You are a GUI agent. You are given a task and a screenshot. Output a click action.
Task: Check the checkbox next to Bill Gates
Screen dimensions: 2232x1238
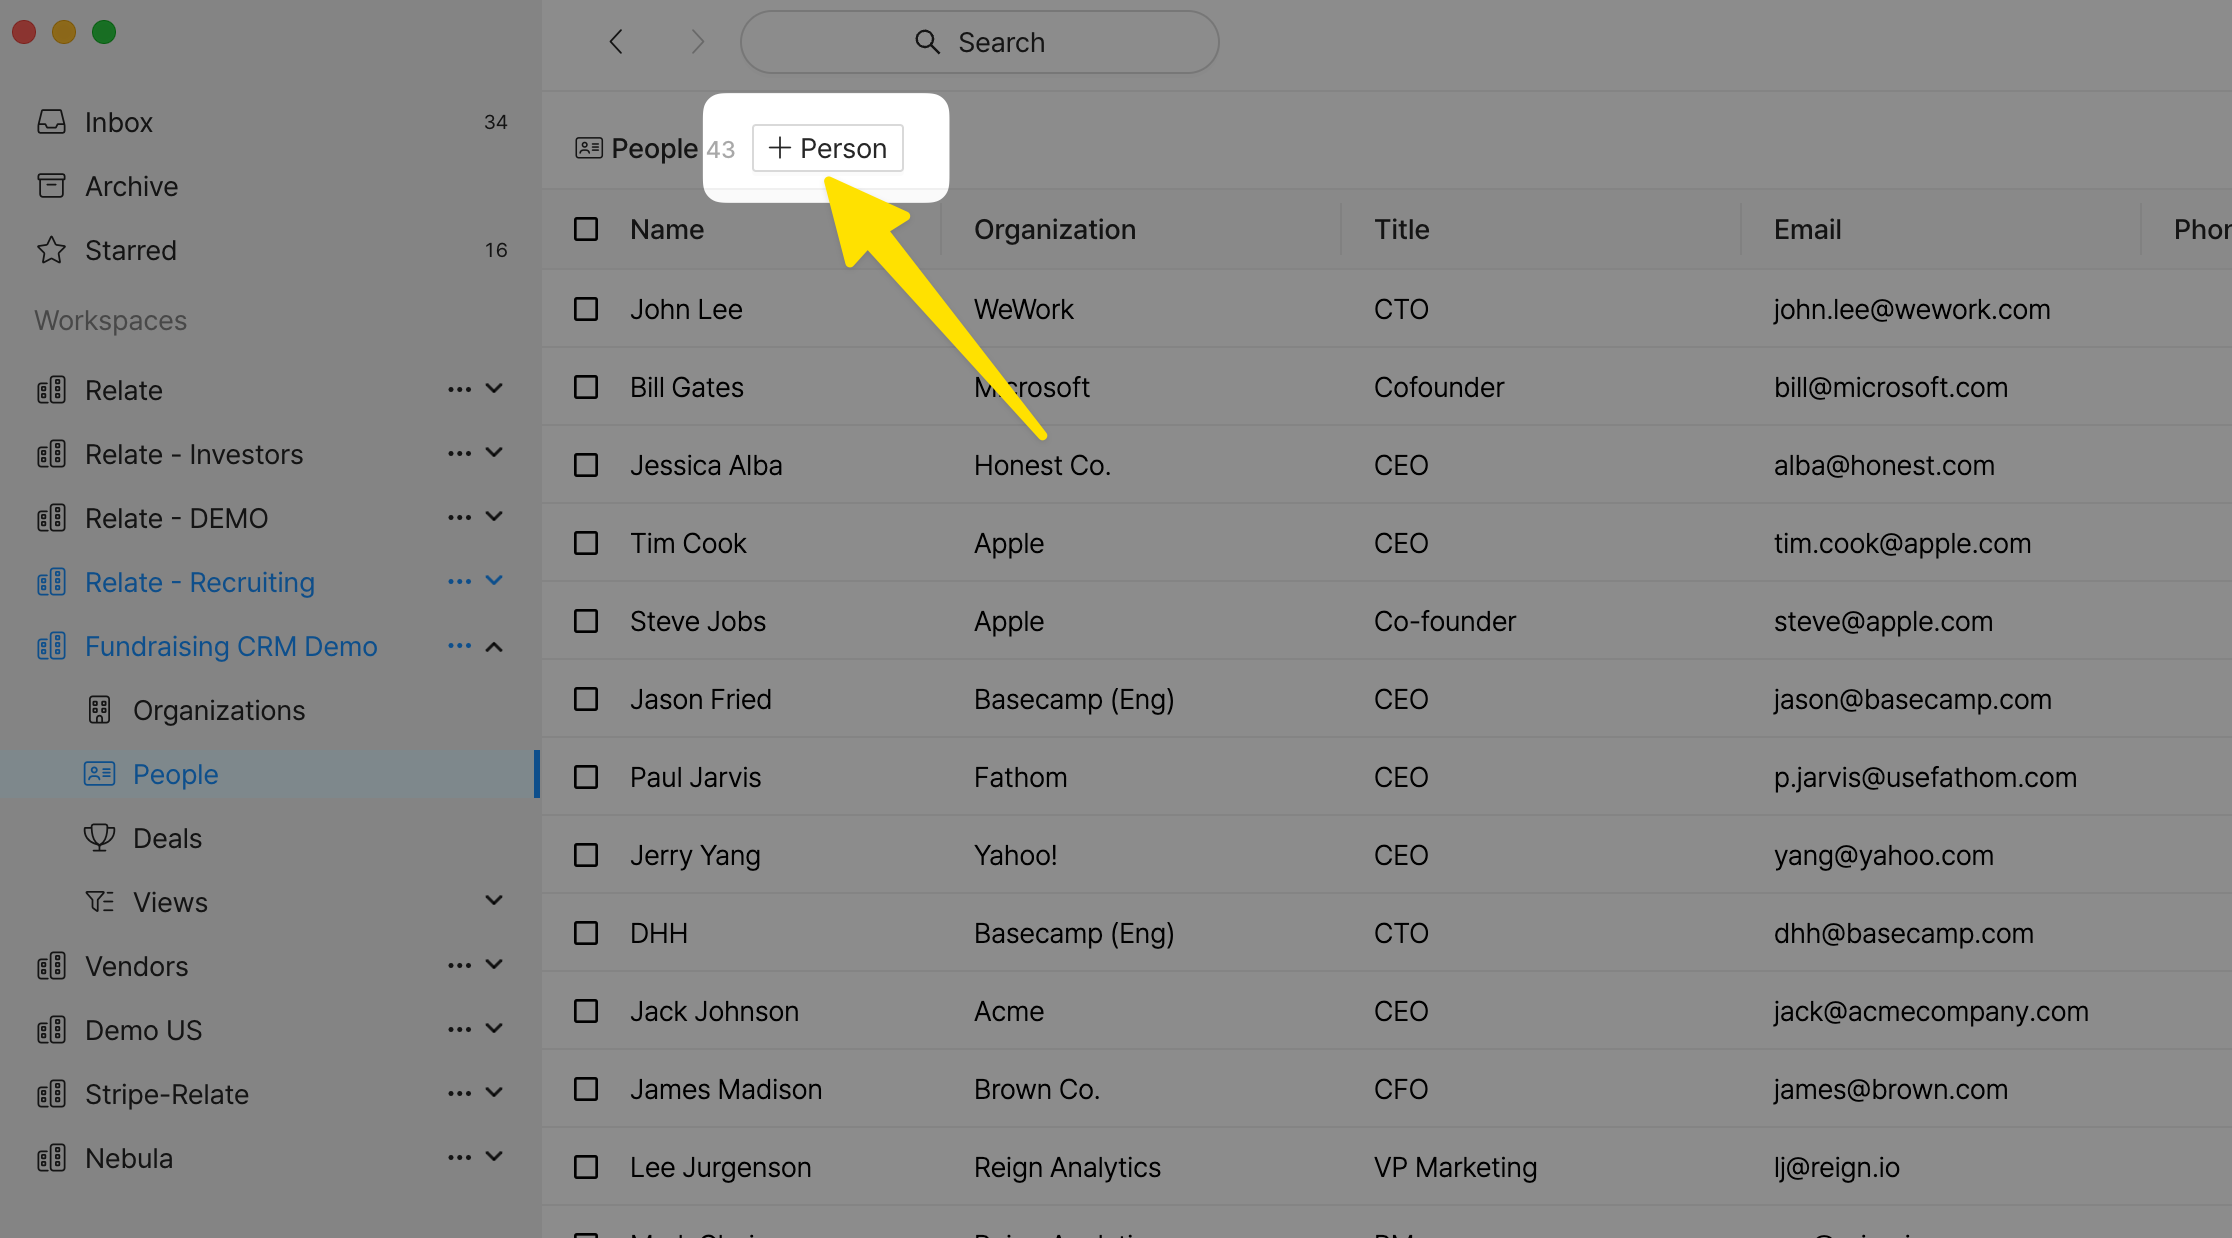coord(586,387)
